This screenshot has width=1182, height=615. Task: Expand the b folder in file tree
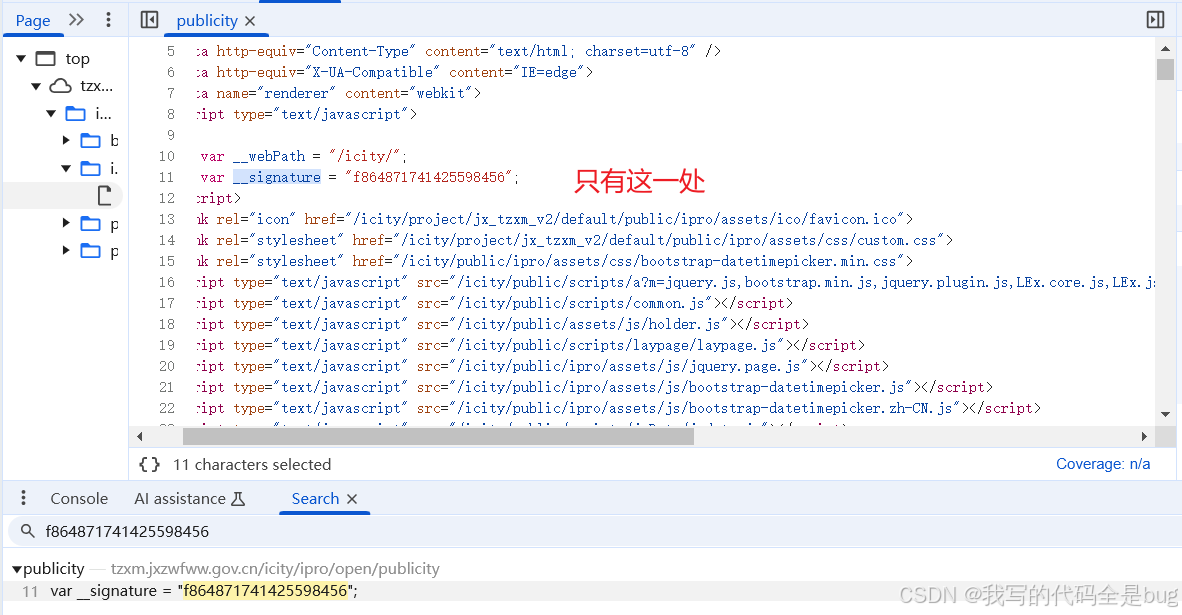66,140
